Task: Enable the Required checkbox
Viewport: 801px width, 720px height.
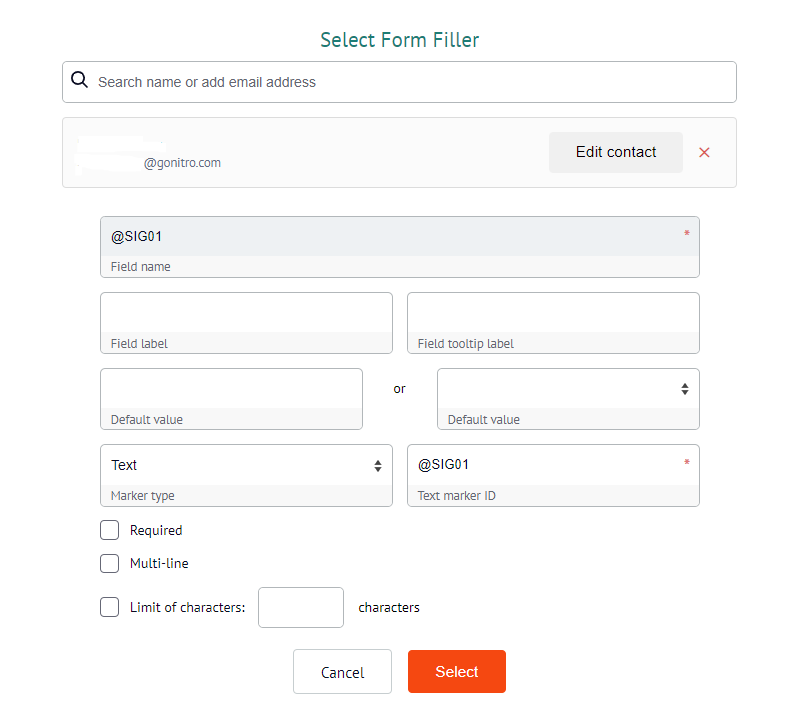Action: point(109,530)
